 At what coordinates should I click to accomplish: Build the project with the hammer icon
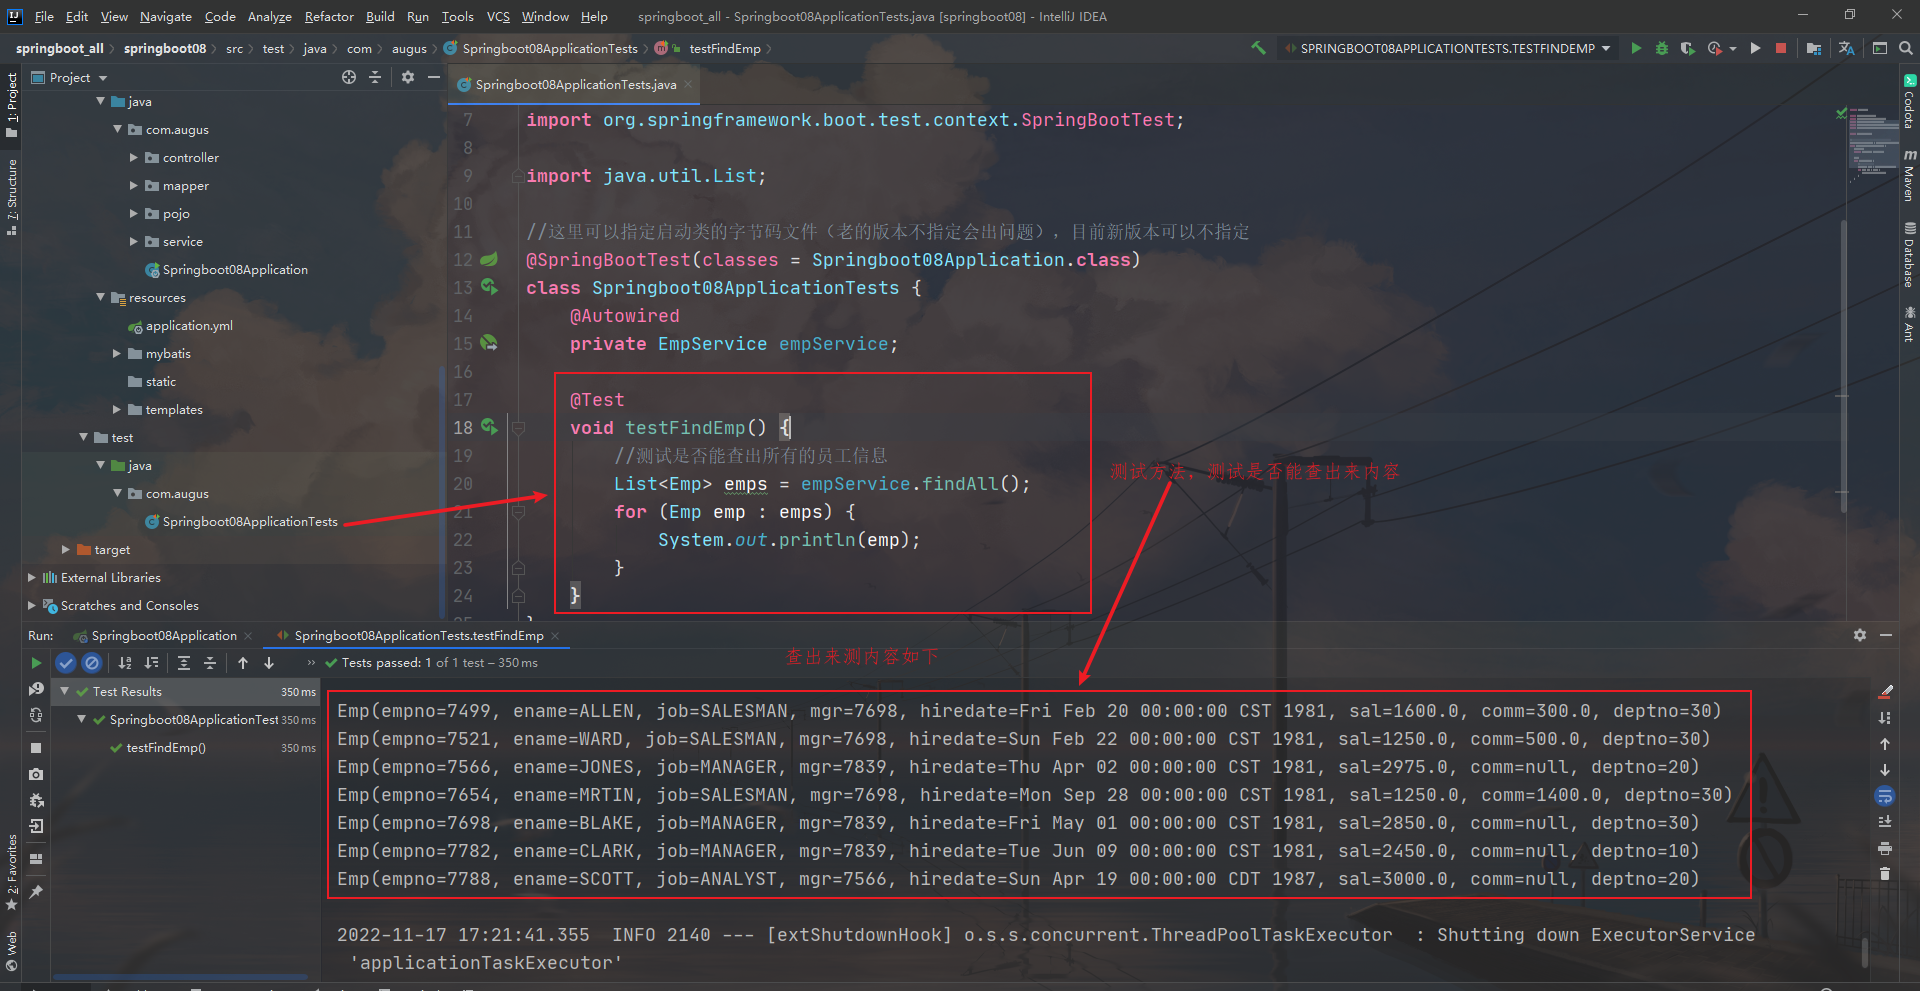click(1258, 48)
